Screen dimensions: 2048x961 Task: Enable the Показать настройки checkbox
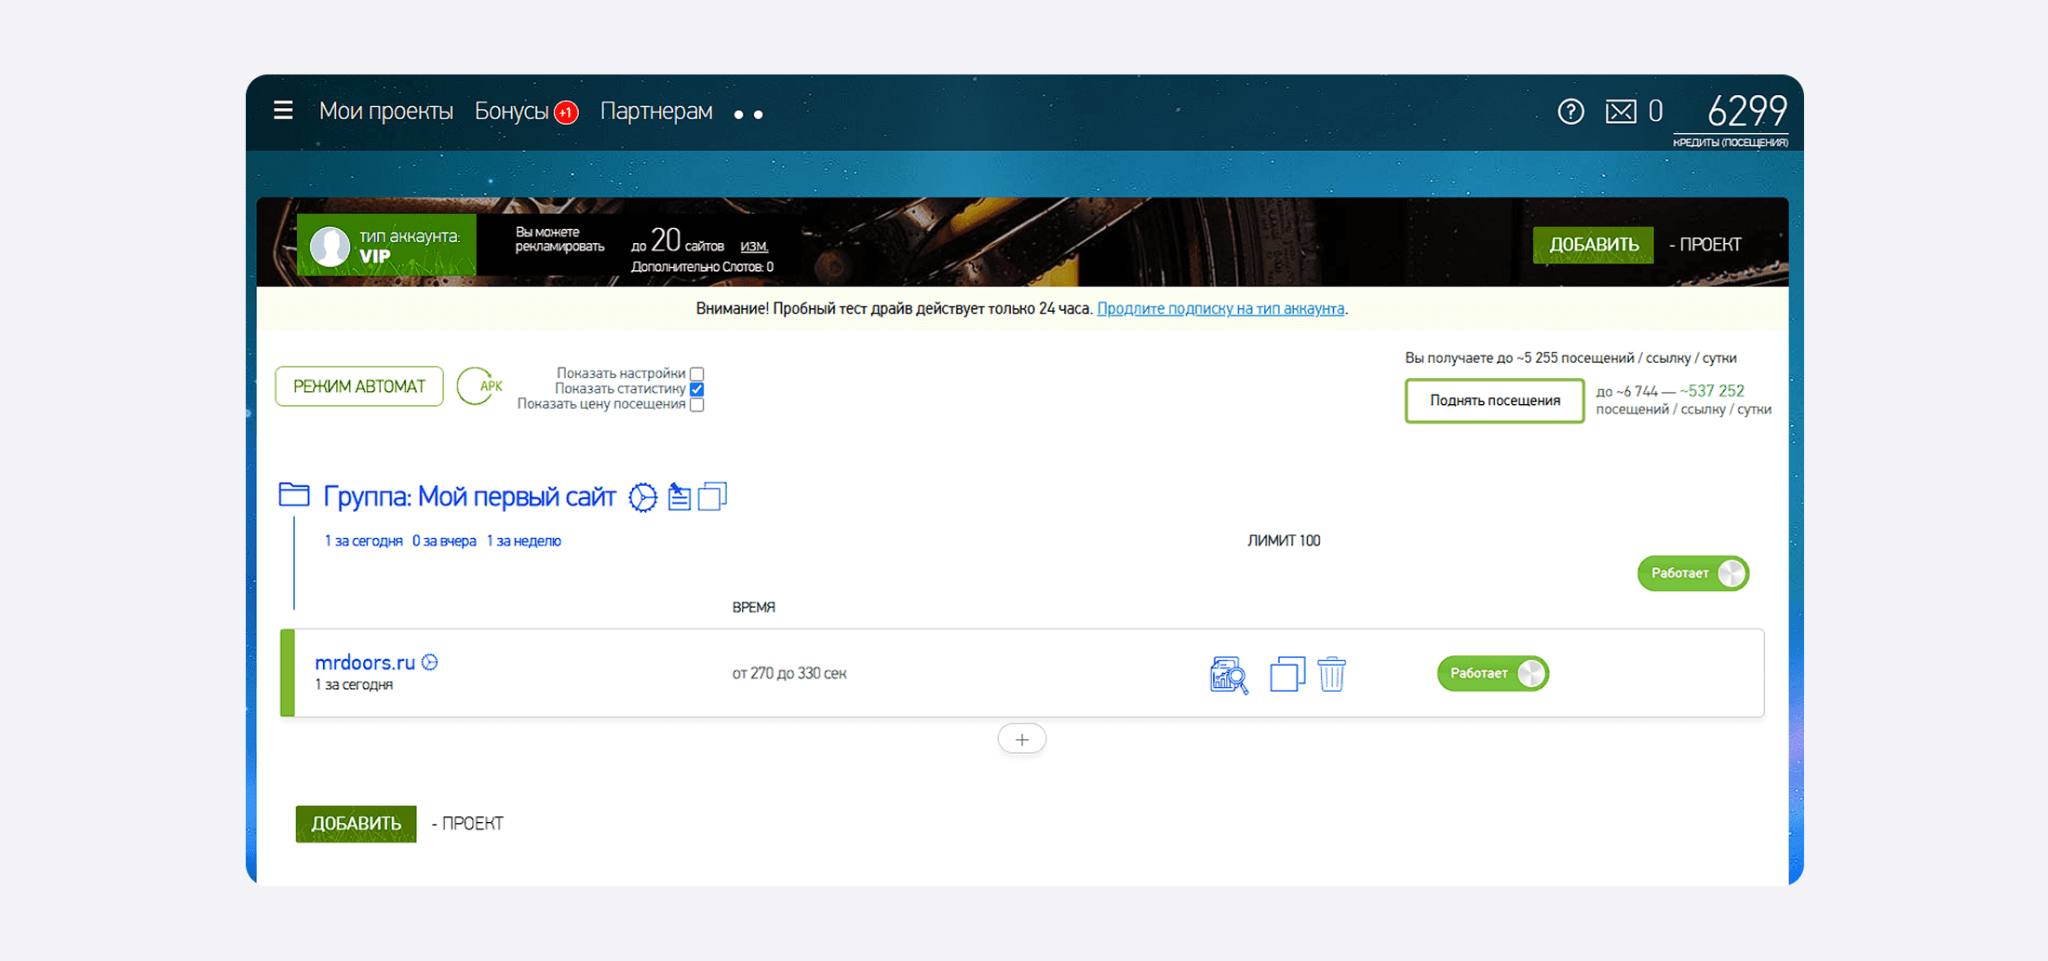coord(697,374)
